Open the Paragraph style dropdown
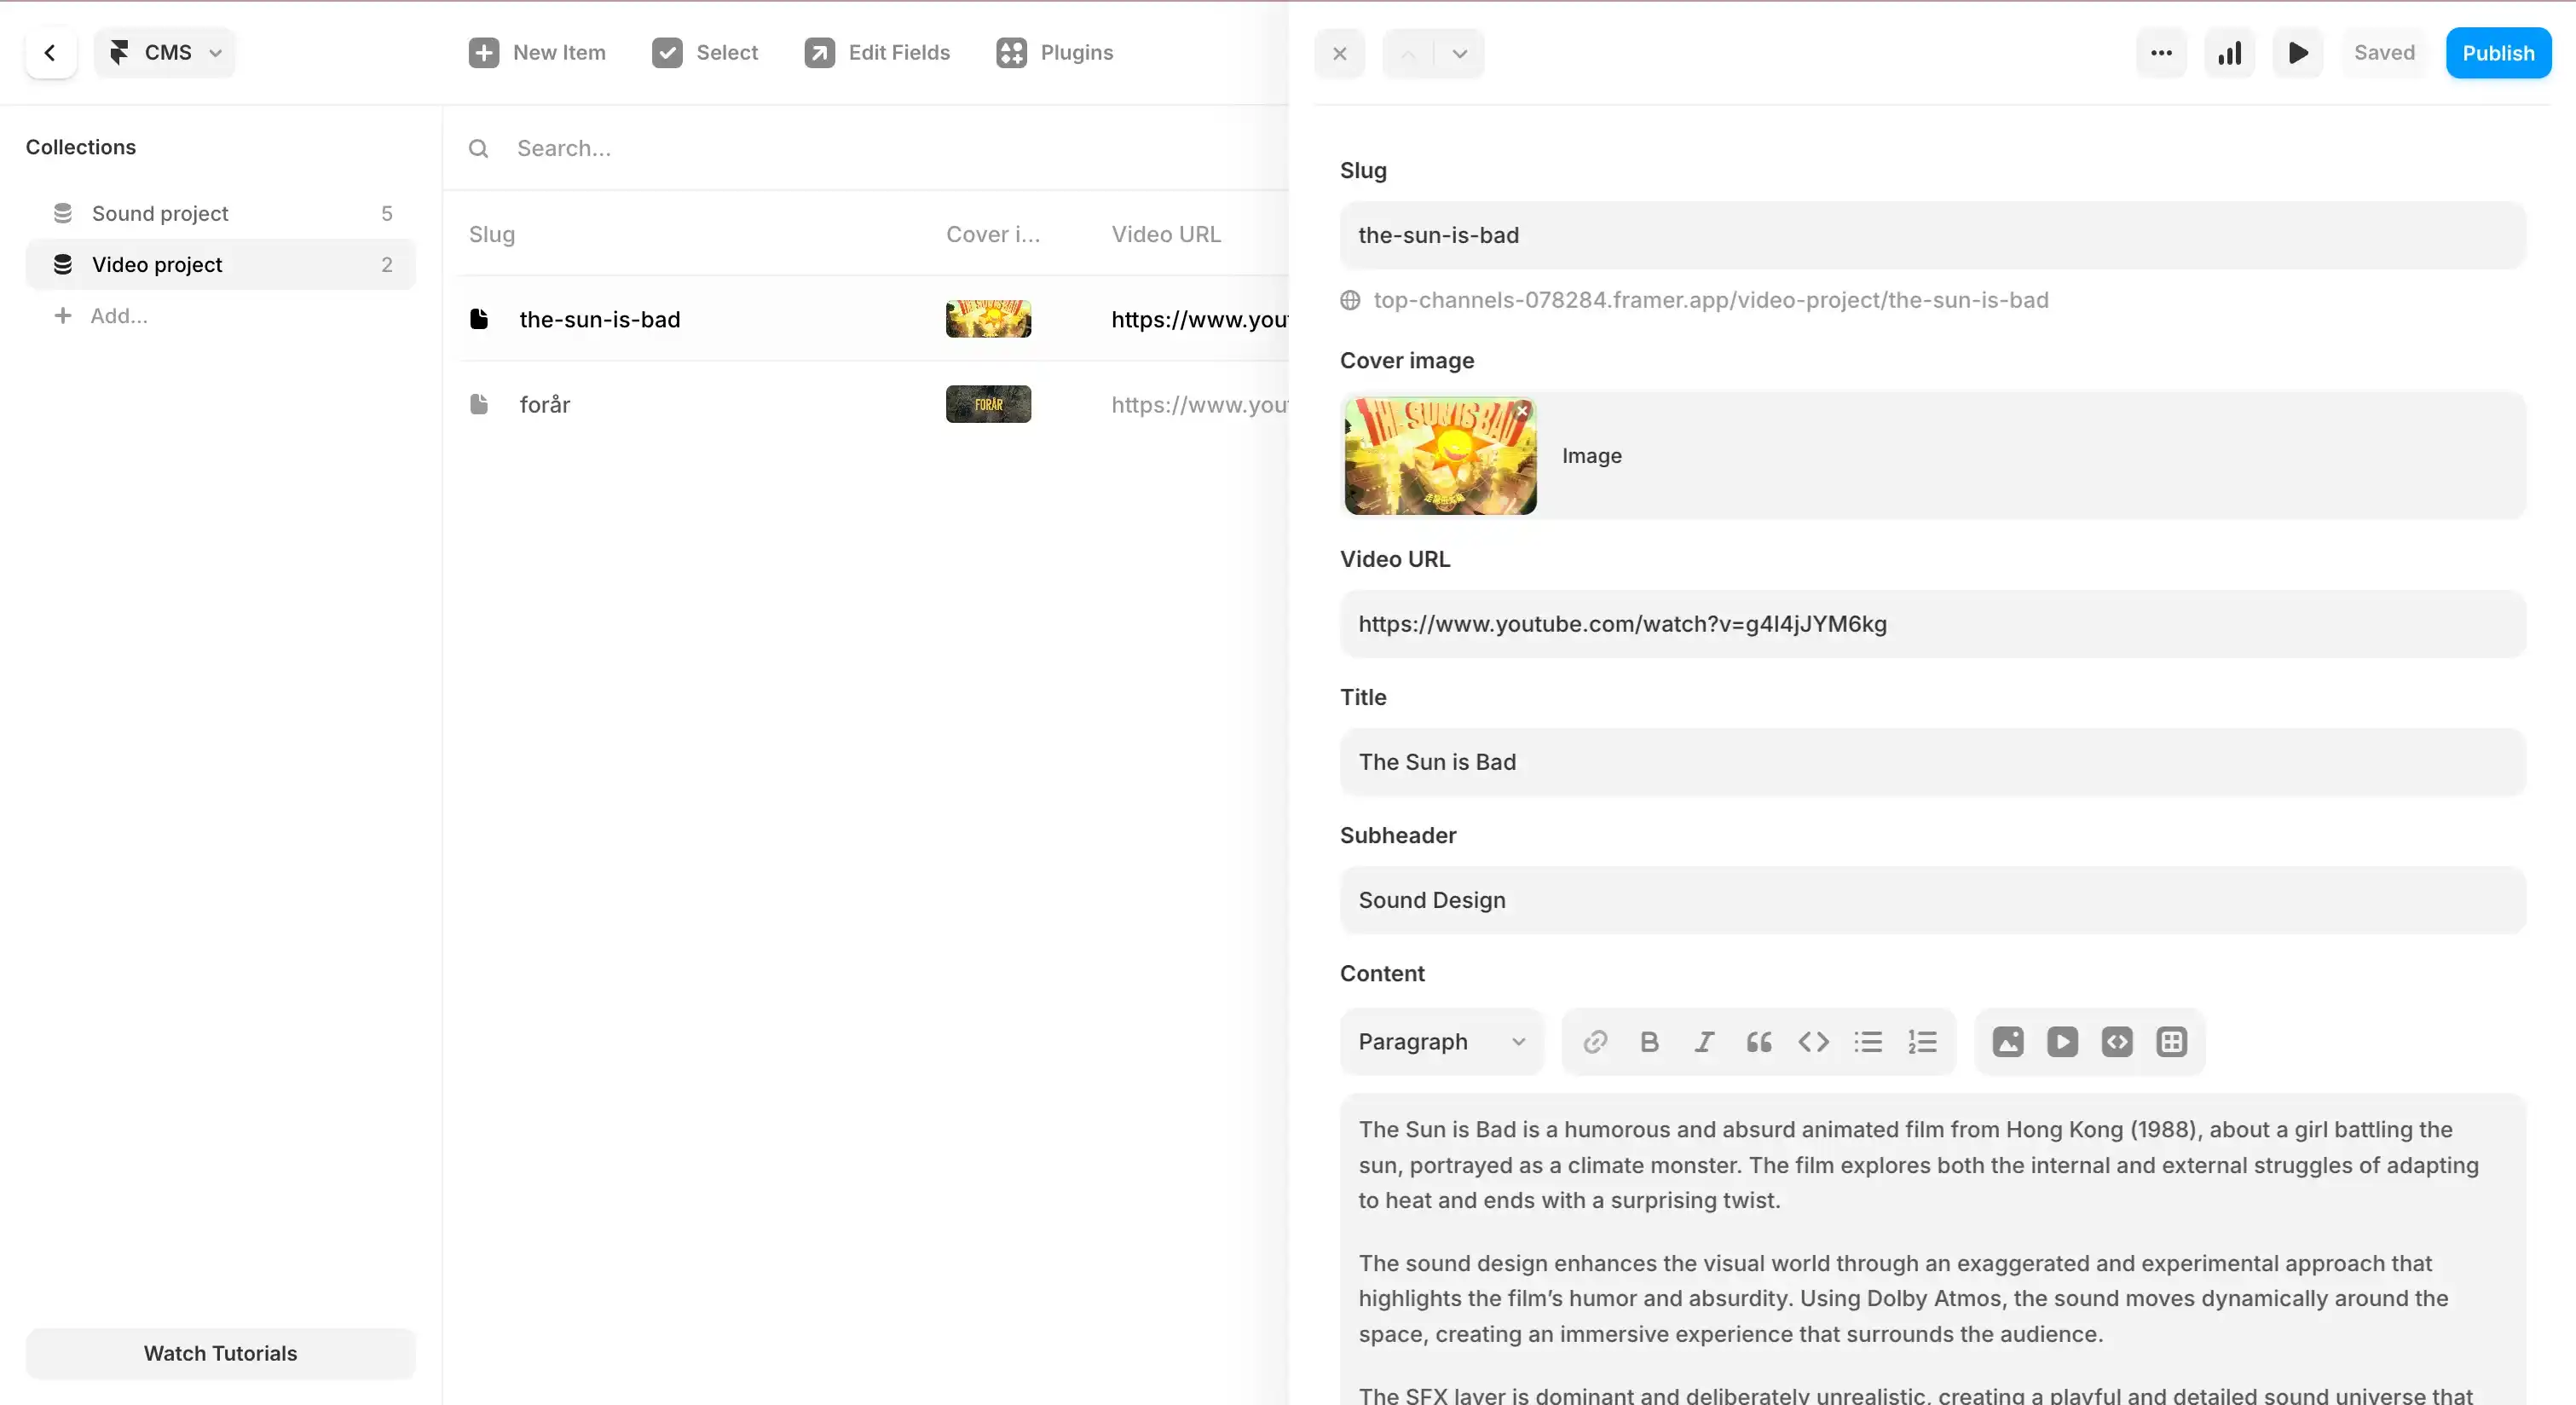This screenshot has width=2576, height=1405. (1441, 1042)
